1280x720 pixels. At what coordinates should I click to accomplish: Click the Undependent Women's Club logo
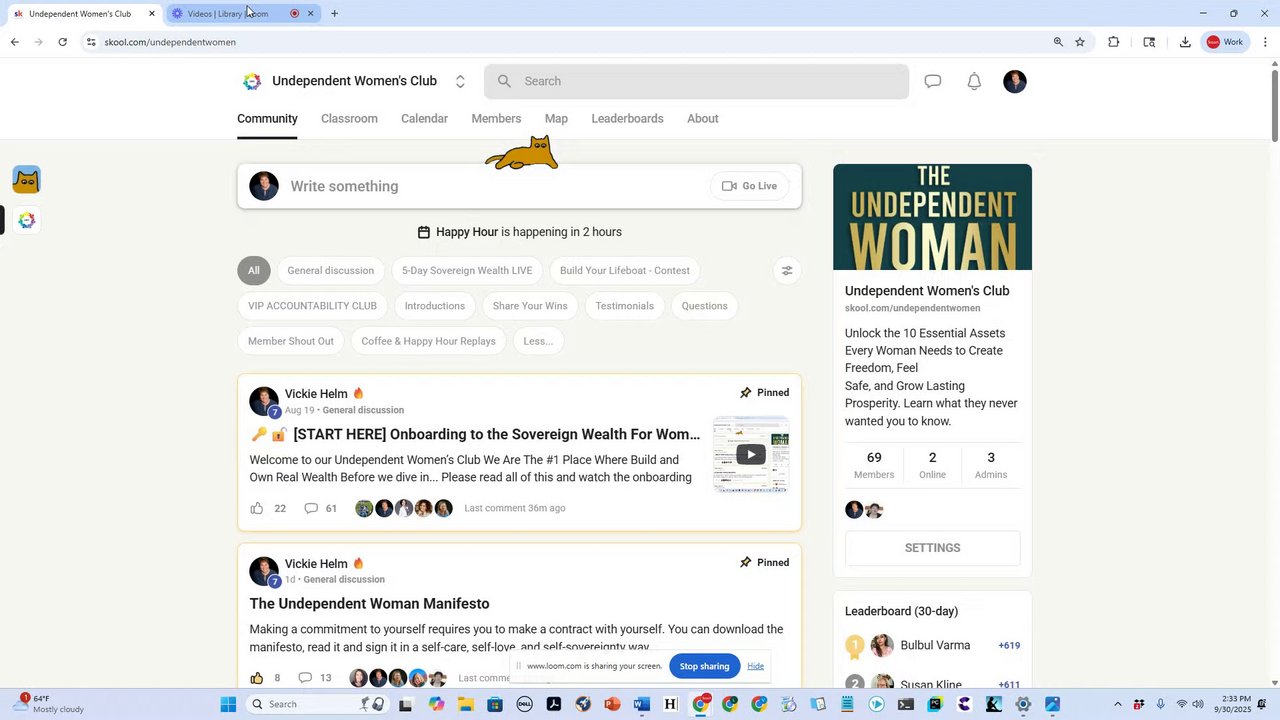(x=252, y=81)
